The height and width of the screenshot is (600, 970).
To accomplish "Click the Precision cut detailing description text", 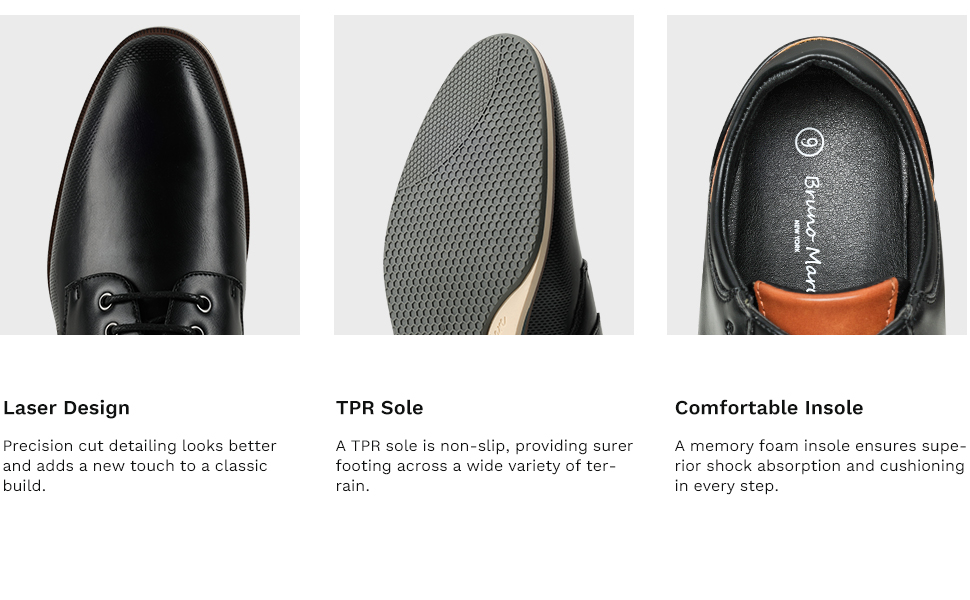I will [x=139, y=466].
